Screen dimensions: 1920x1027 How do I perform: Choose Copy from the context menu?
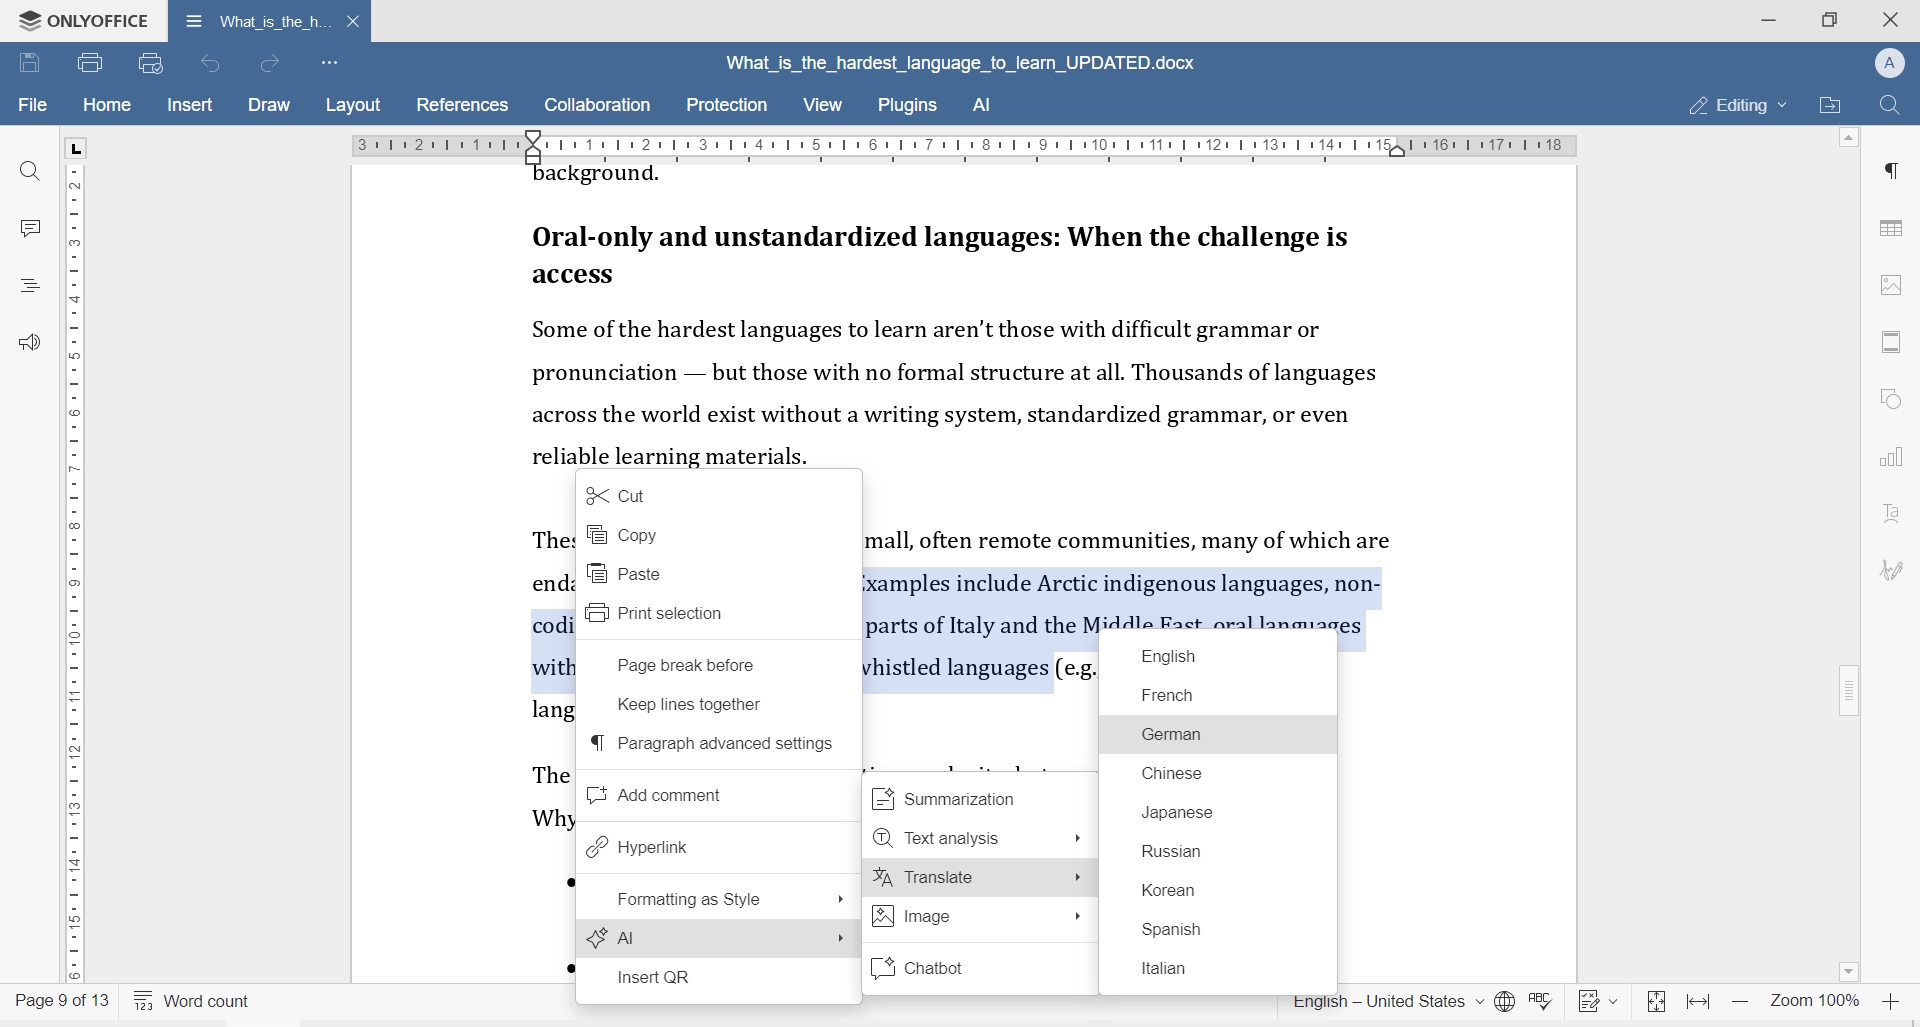click(719, 535)
